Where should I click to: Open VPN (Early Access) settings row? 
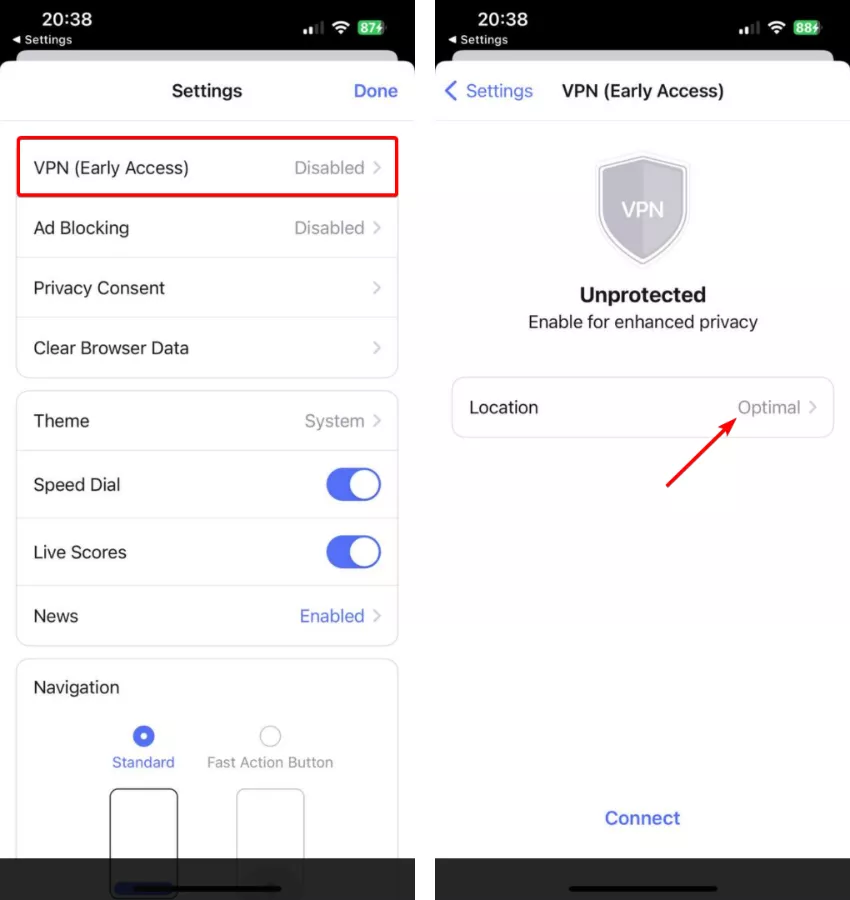pyautogui.click(x=207, y=168)
